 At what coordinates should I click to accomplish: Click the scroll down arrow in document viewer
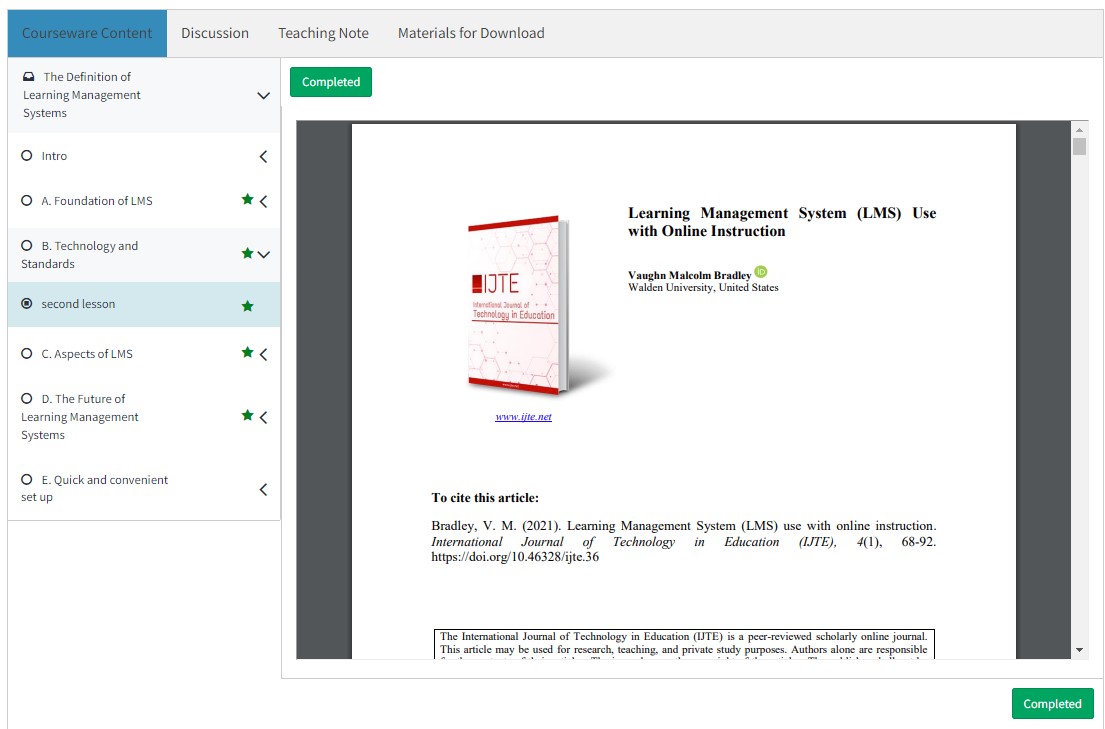tap(1079, 650)
